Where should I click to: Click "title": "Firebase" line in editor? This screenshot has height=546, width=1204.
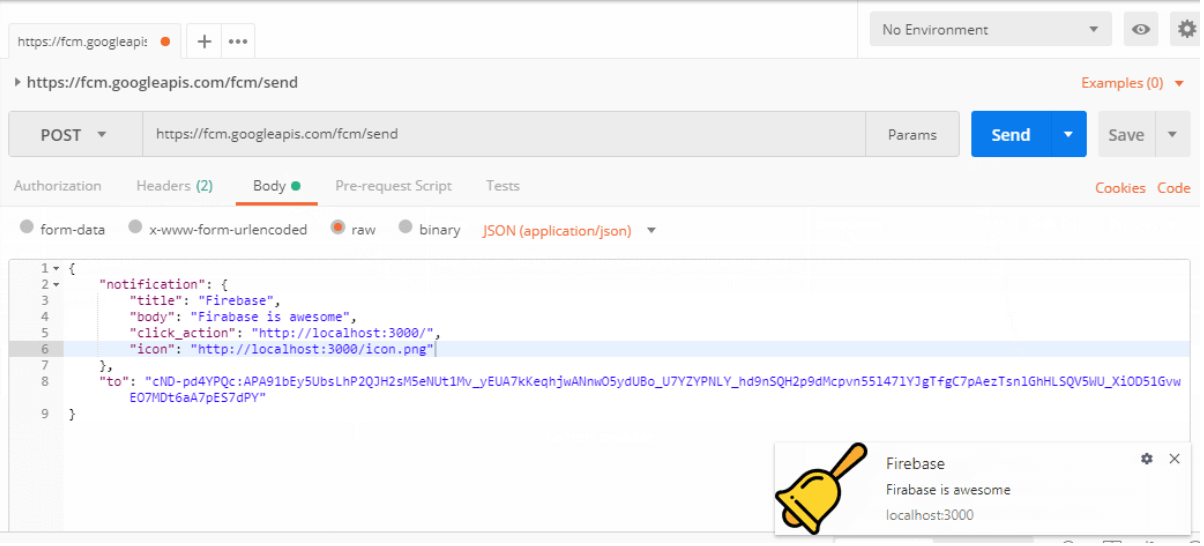click(205, 300)
